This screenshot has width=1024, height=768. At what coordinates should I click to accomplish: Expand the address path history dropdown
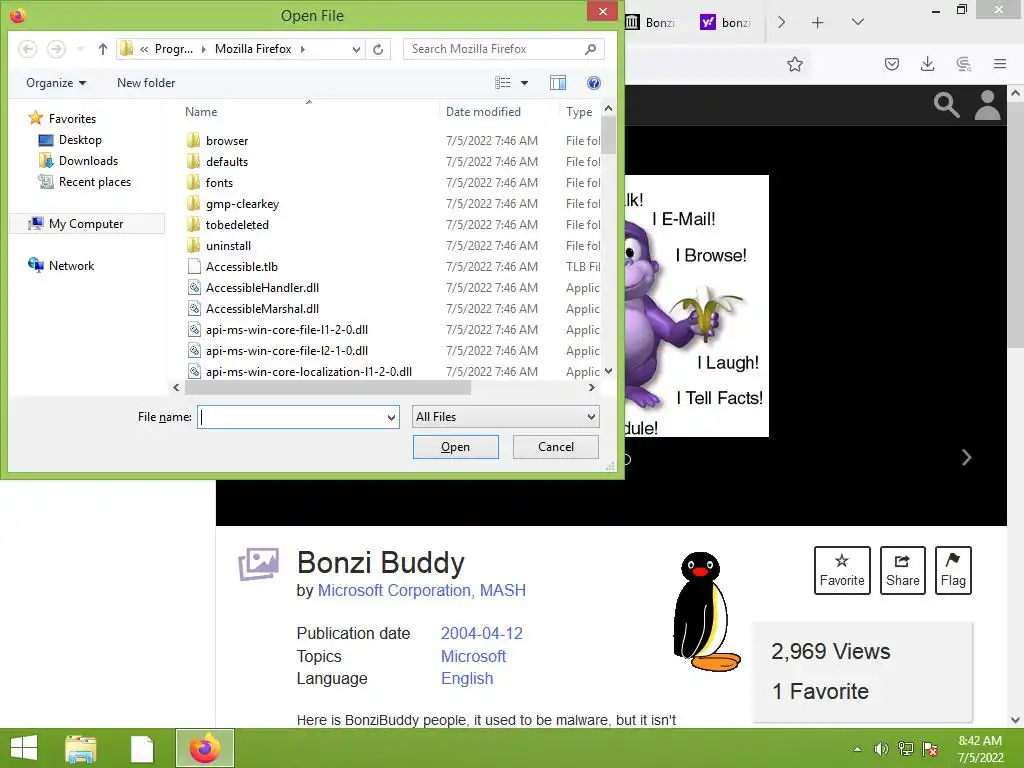[356, 49]
